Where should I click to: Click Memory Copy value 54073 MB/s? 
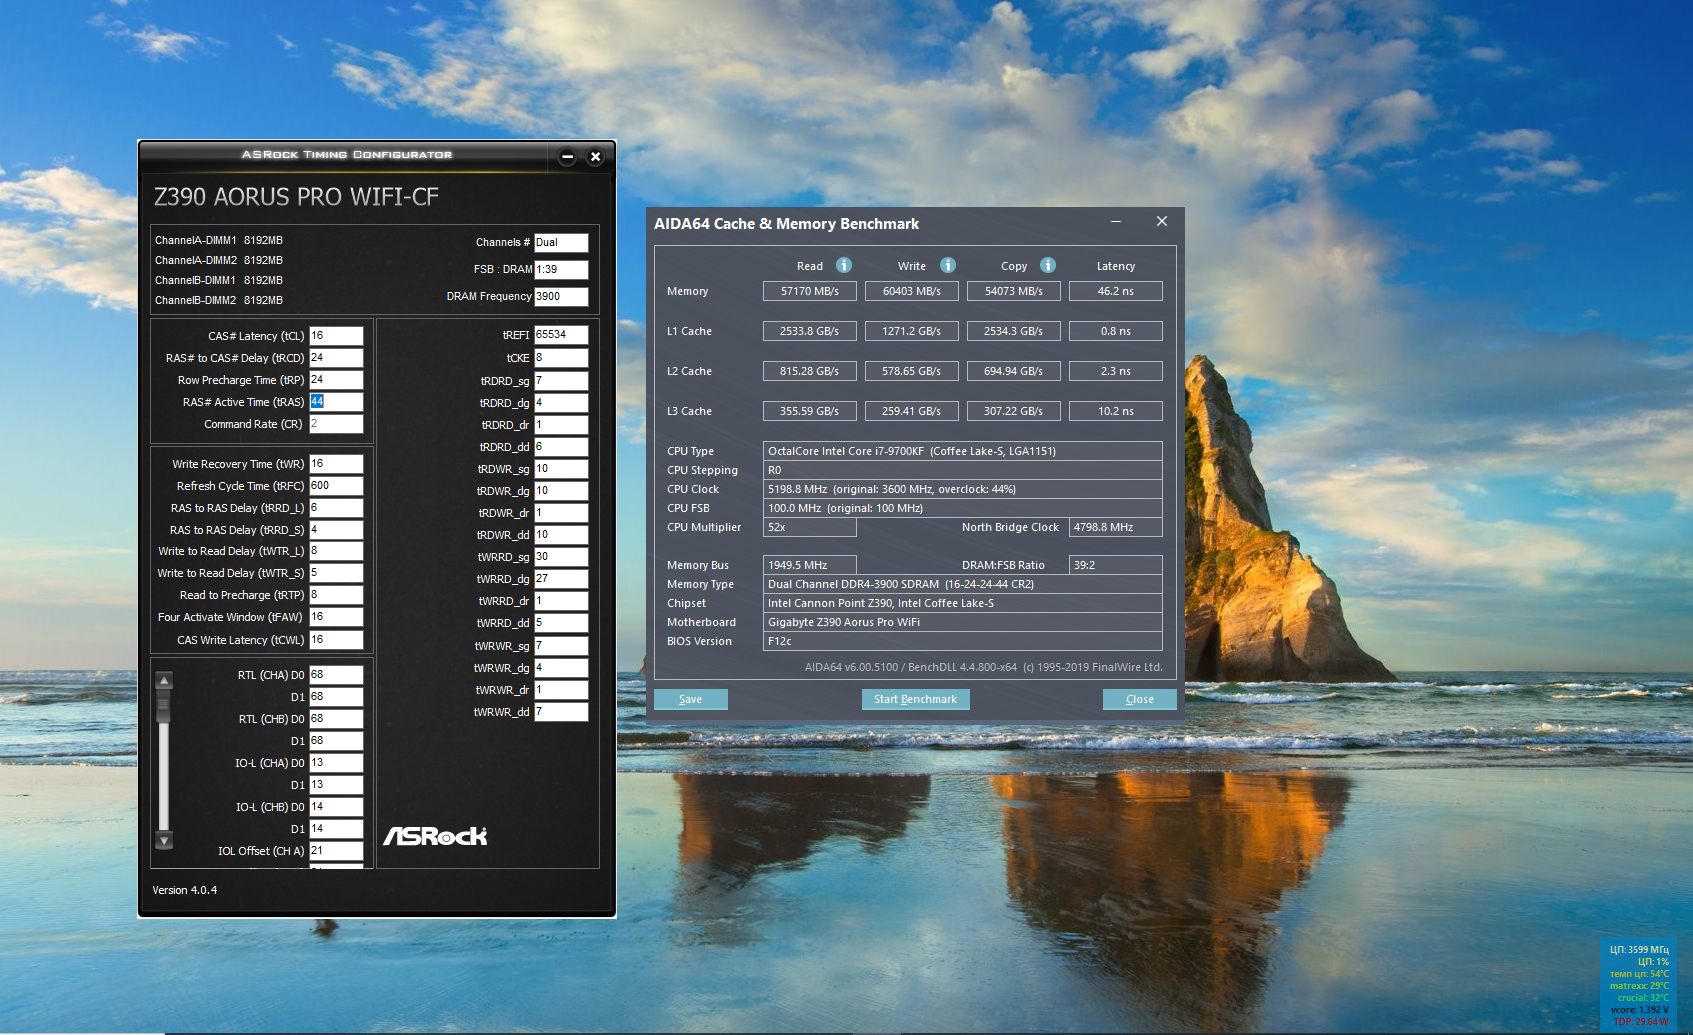coord(1014,291)
